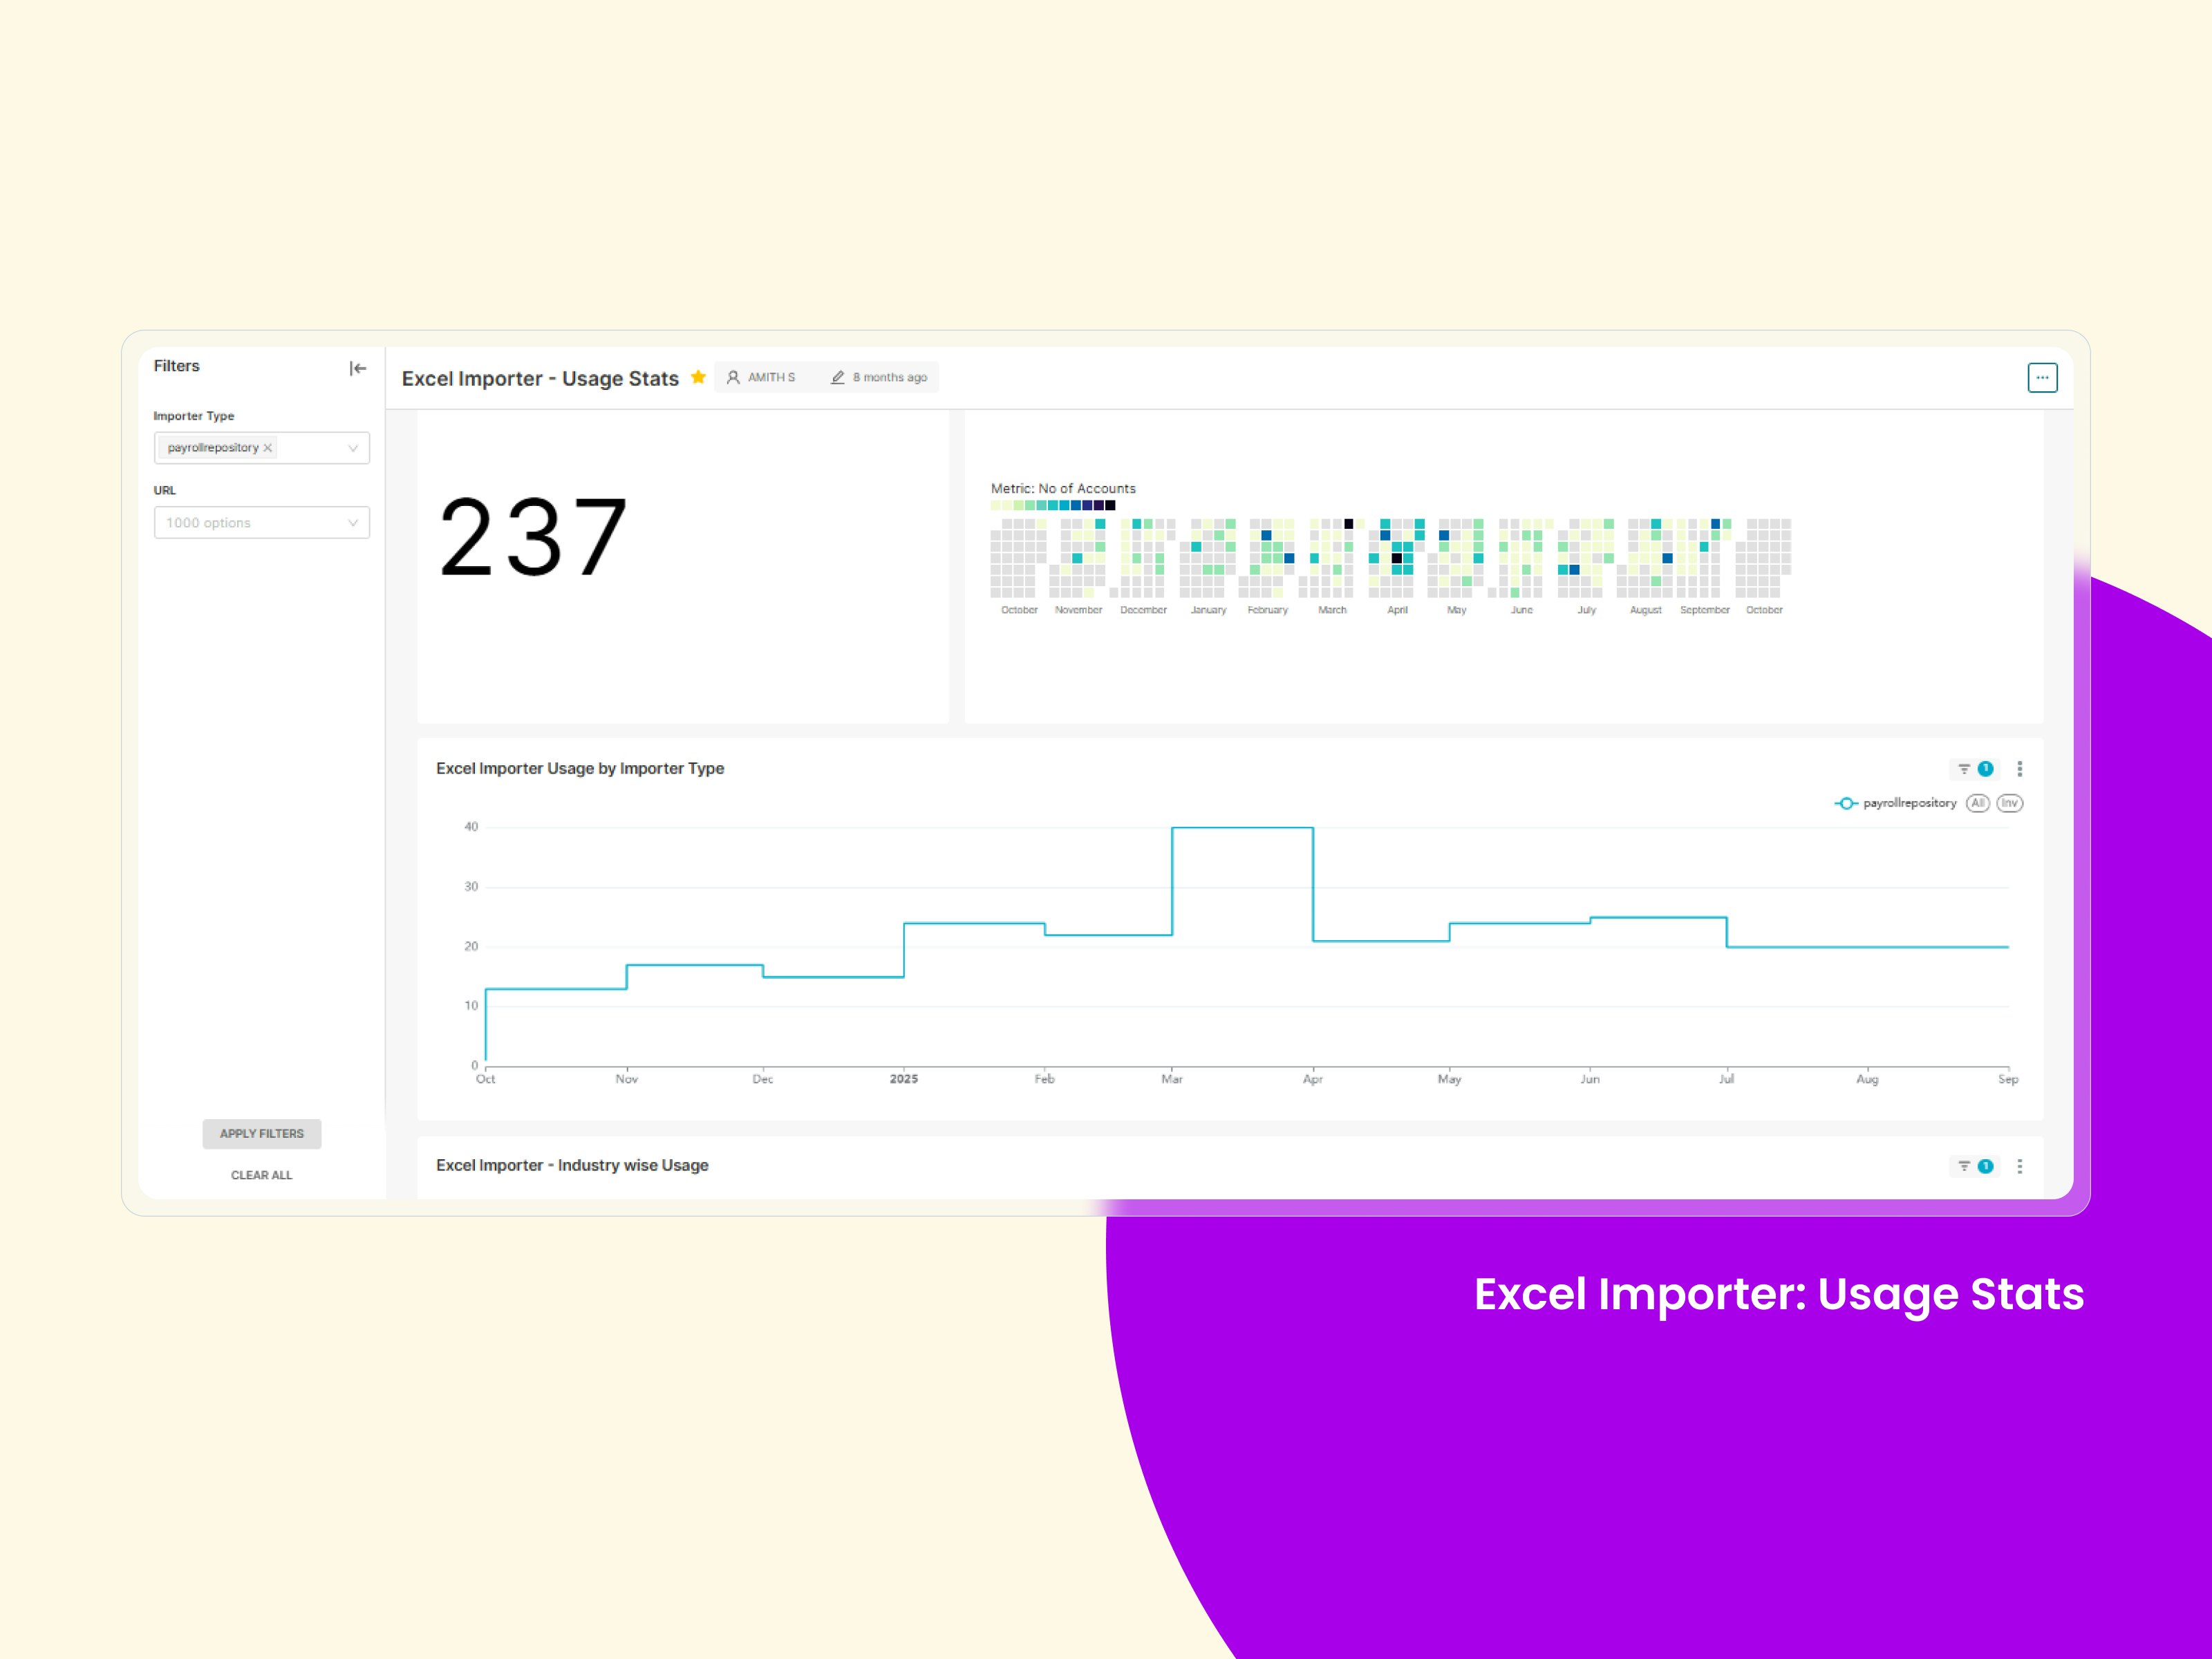Click the 237 total count number
The width and height of the screenshot is (2212, 1659).
[533, 538]
